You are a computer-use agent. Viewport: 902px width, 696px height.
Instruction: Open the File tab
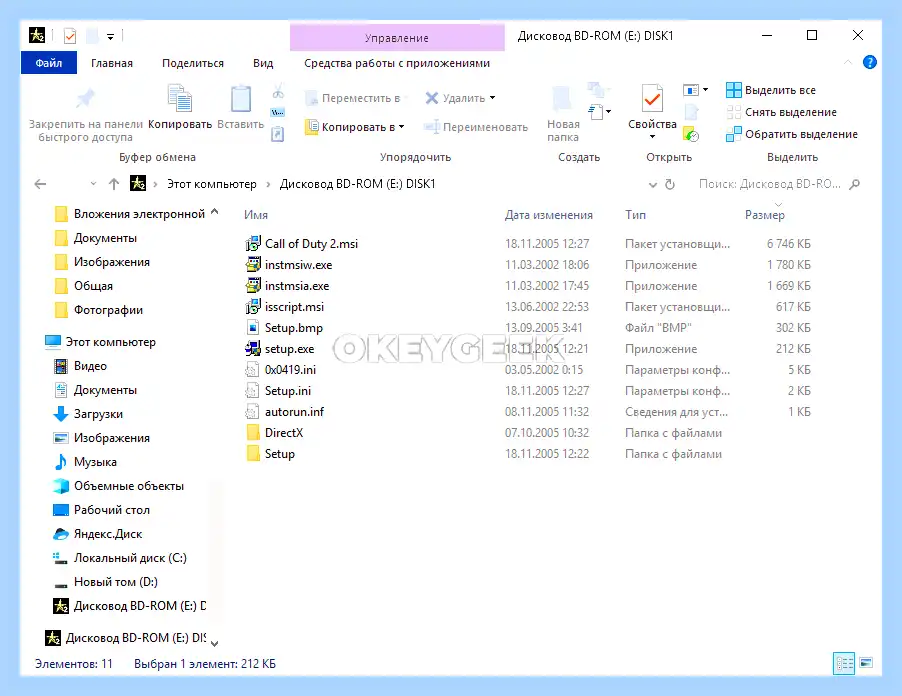(x=49, y=63)
